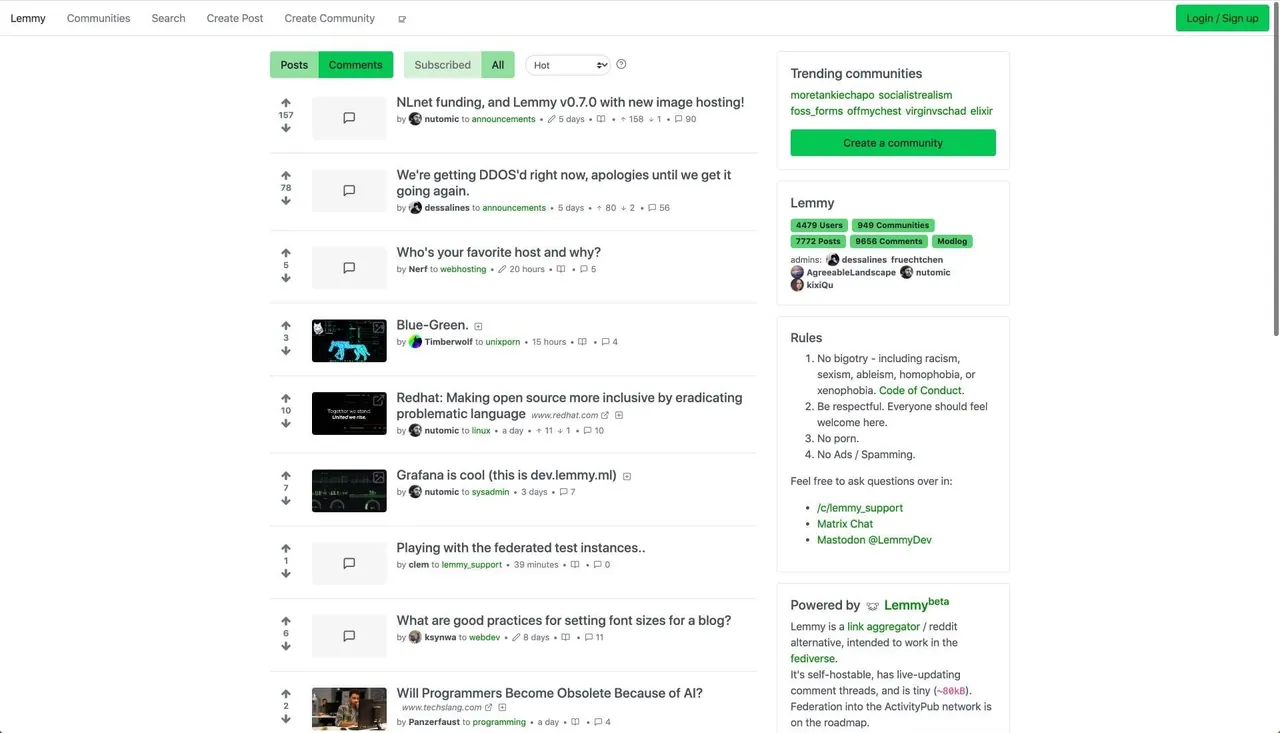The width and height of the screenshot is (1280, 733).
Task: Expand the Grafana is cool image
Action: tap(627, 476)
